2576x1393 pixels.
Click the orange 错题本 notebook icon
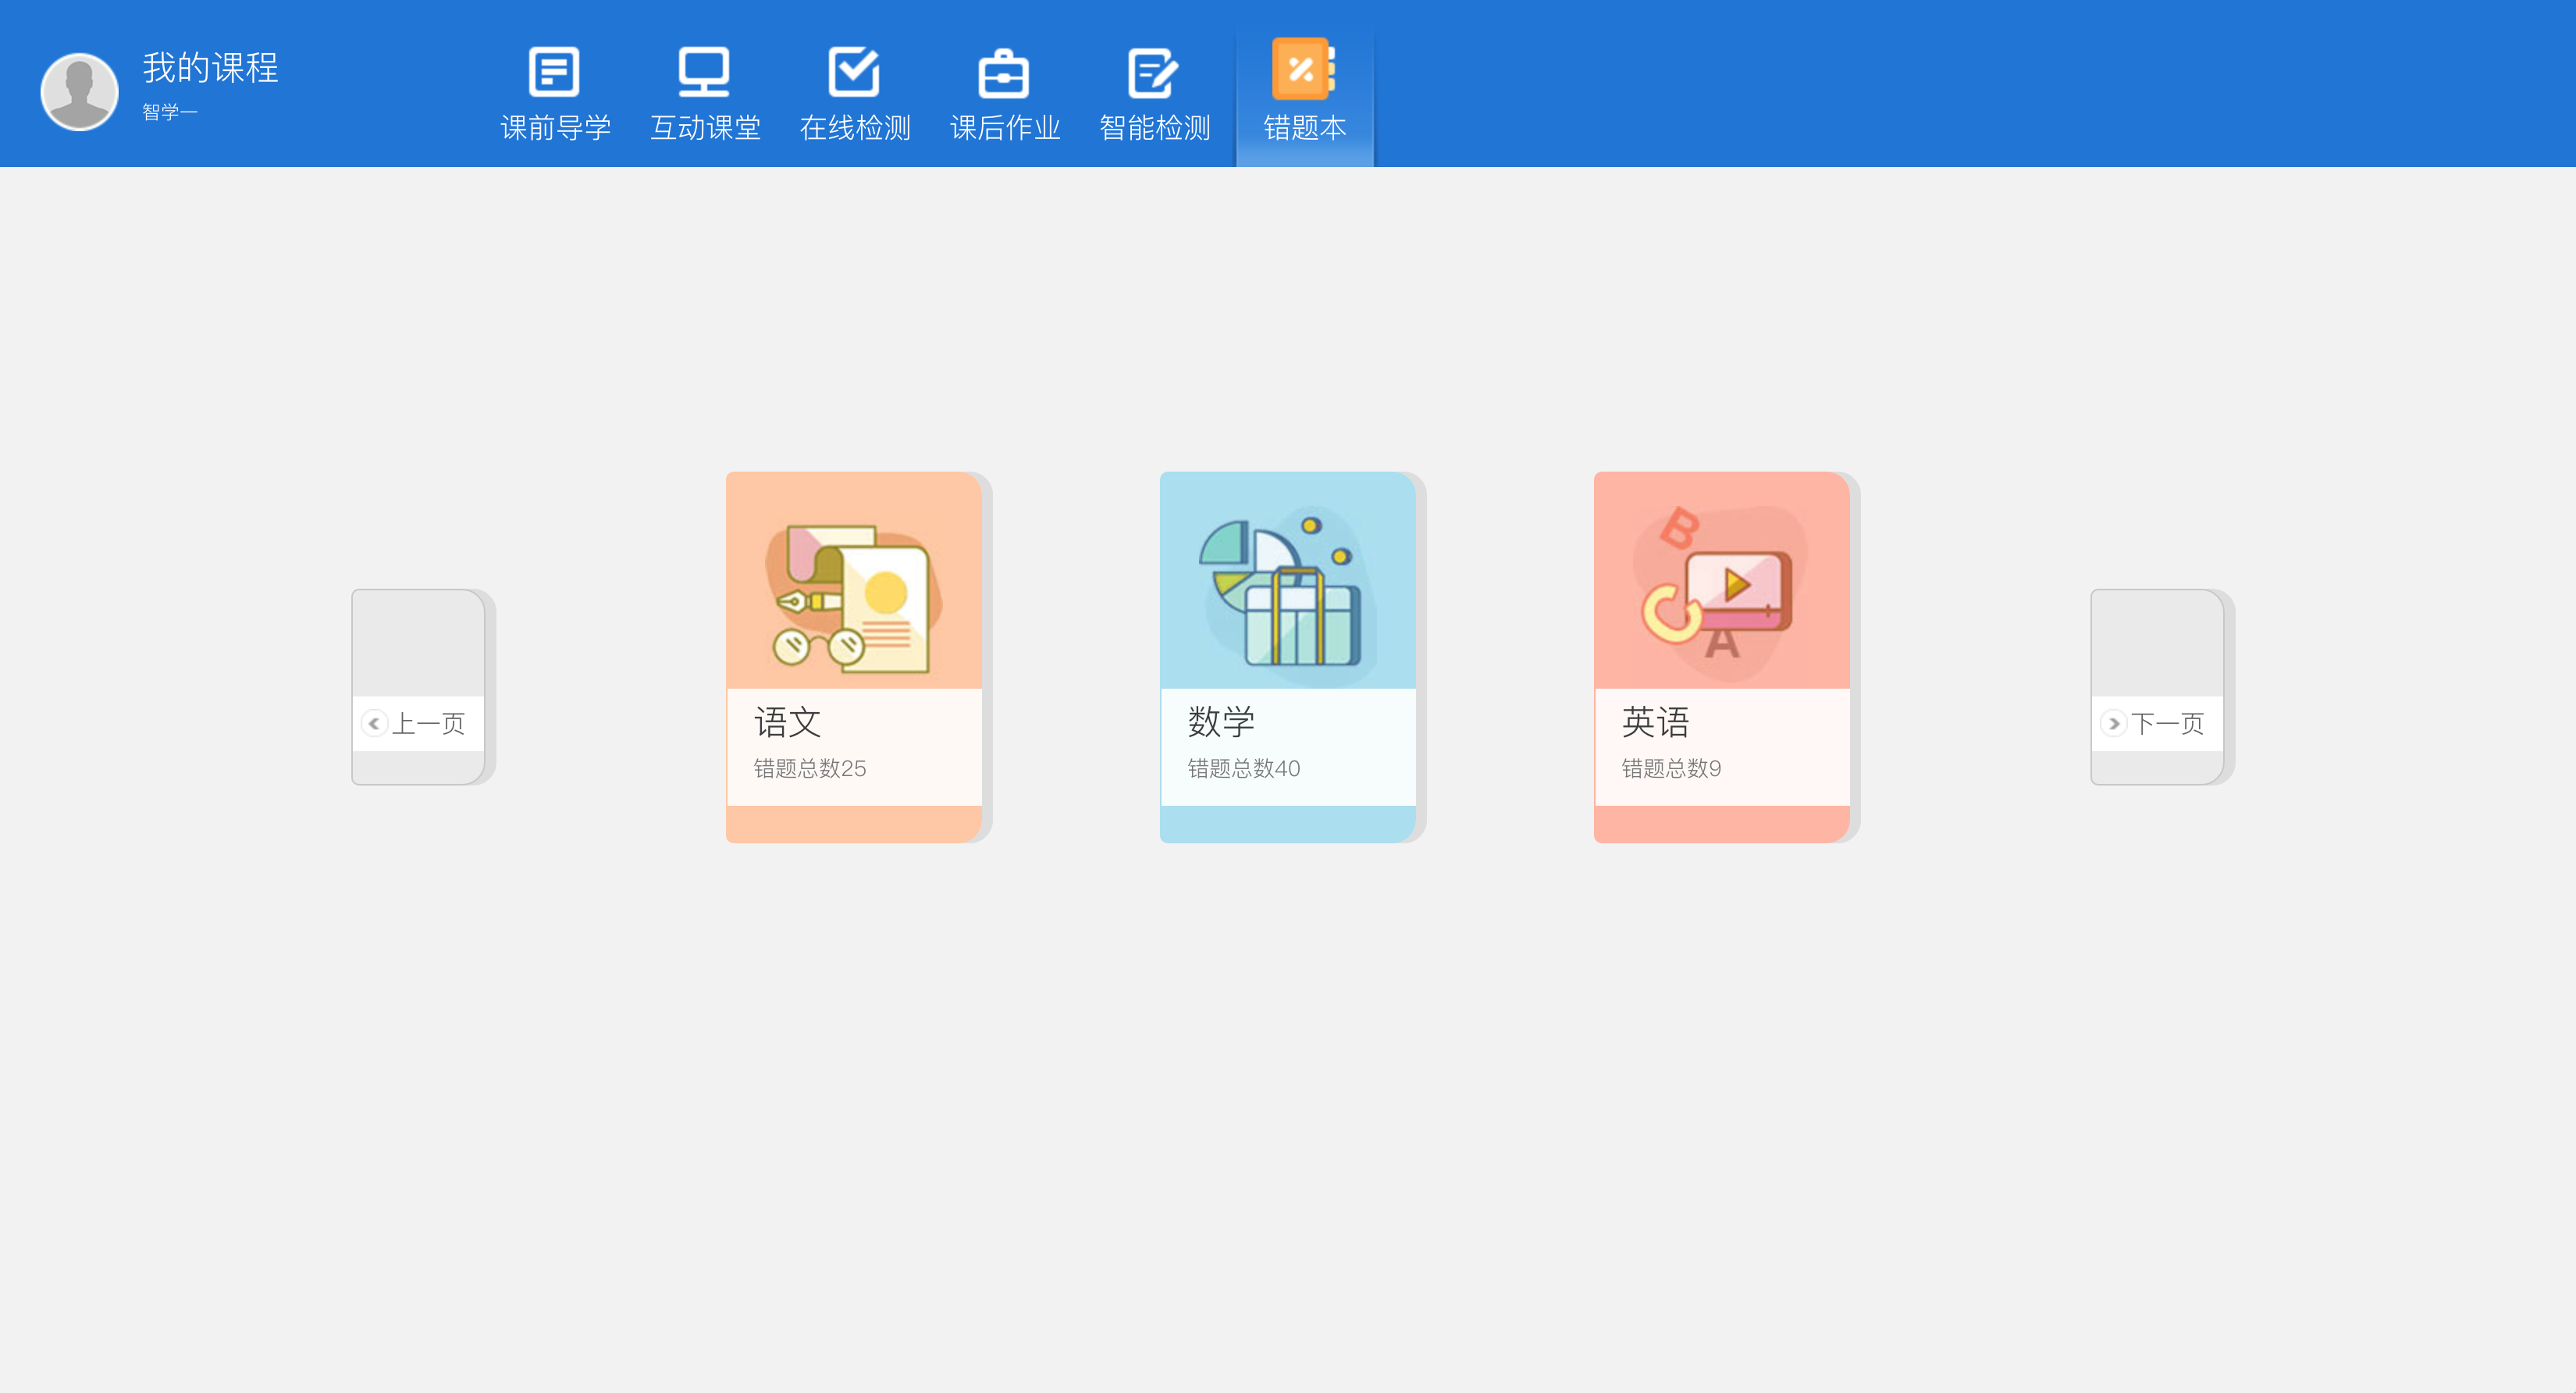[x=1303, y=69]
